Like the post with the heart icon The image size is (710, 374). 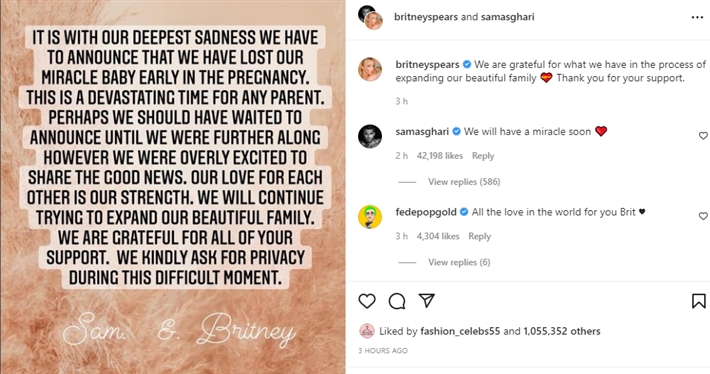[367, 301]
